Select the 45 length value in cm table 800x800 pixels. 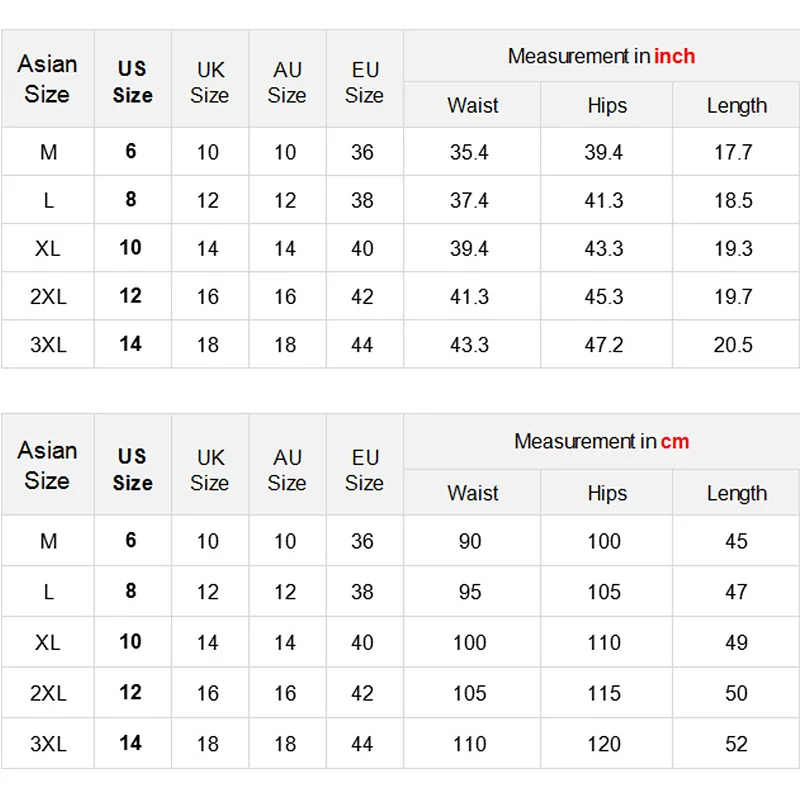click(736, 541)
